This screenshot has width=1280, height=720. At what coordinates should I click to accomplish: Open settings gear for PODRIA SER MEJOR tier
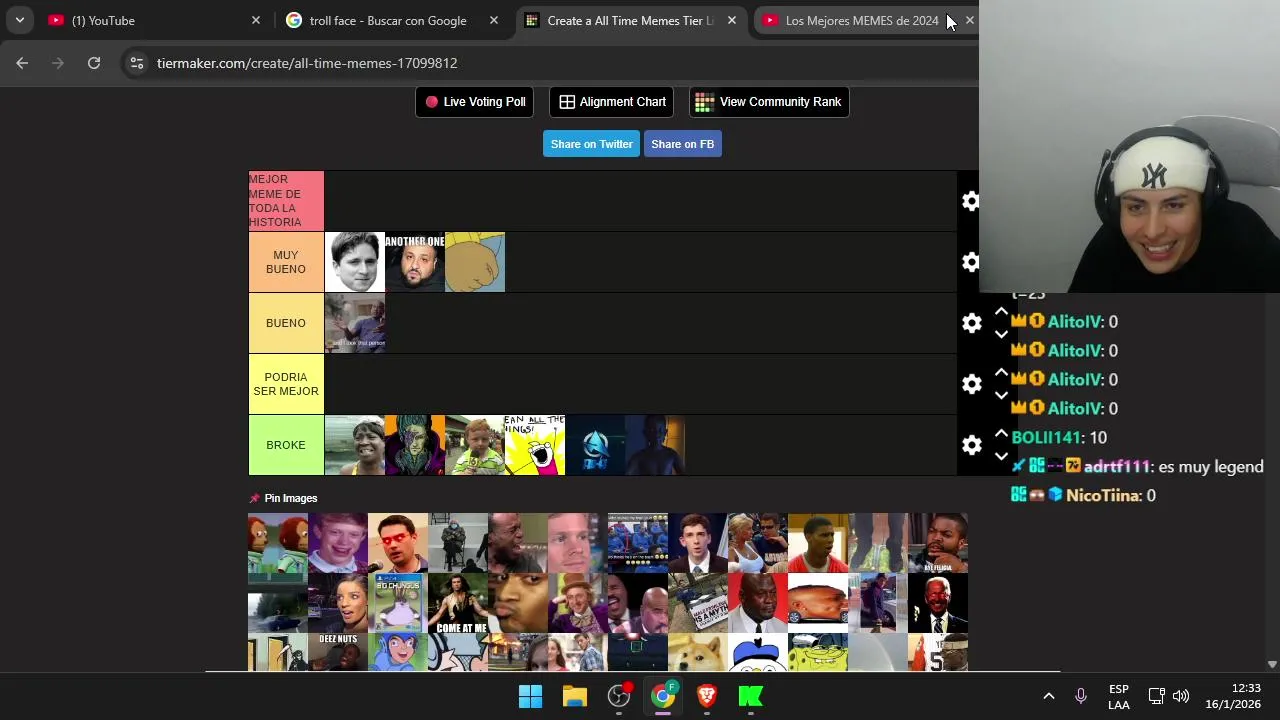click(971, 384)
